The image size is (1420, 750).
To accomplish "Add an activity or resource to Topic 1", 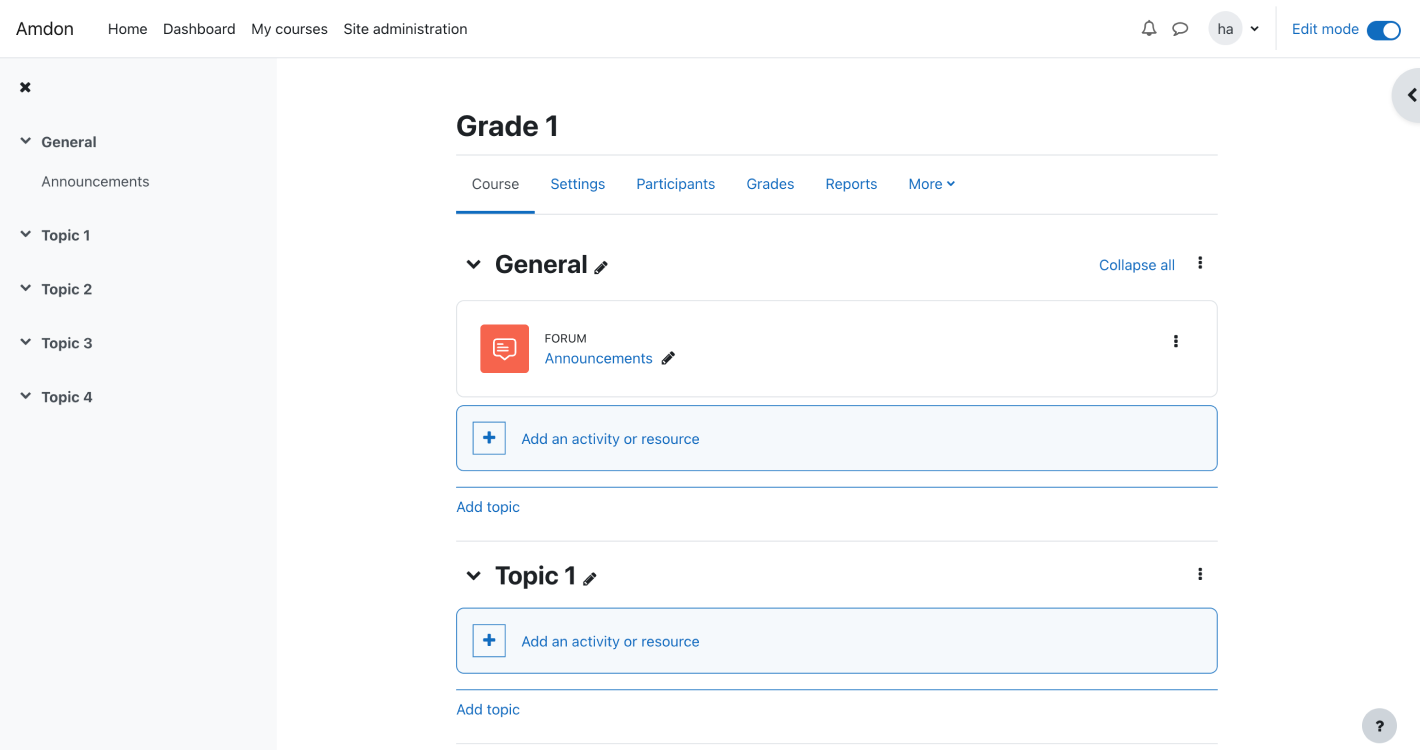I will pos(836,641).
